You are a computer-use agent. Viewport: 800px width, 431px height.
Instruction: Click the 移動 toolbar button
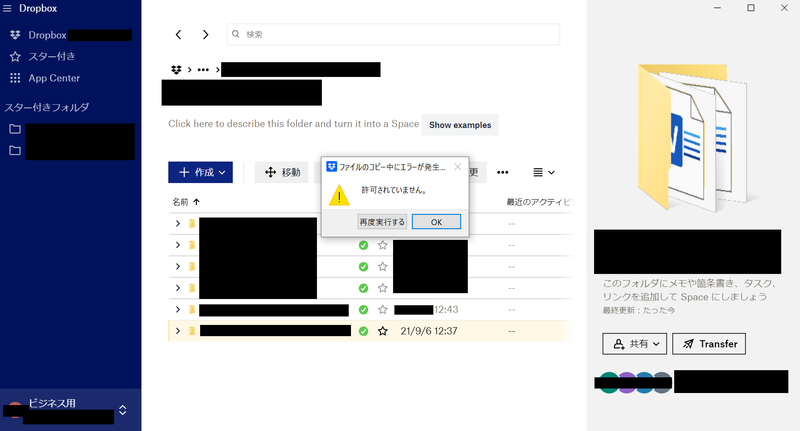(x=283, y=172)
